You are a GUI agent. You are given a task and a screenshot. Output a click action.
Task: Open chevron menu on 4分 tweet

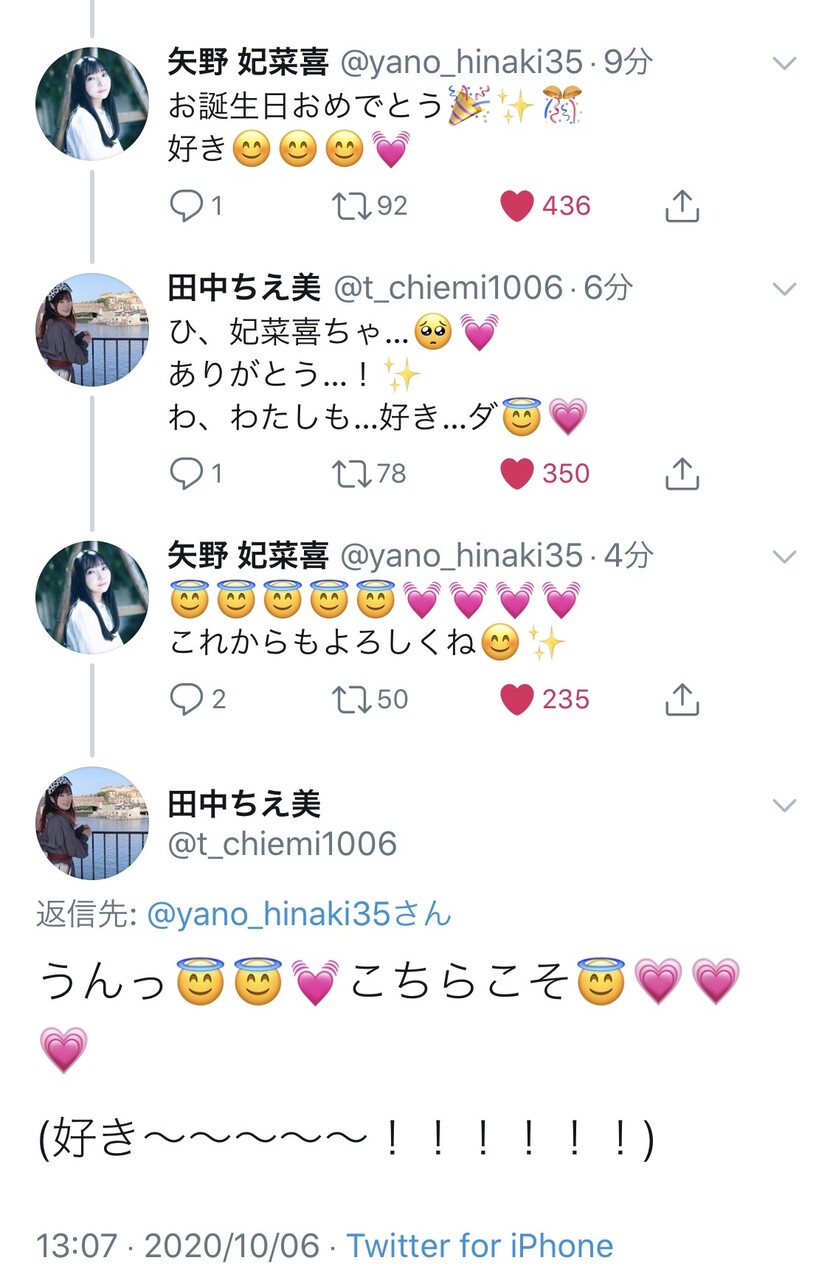(x=785, y=556)
